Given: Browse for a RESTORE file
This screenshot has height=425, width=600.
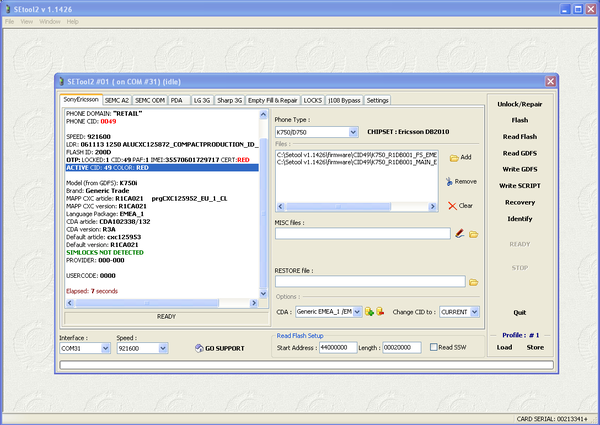Looking at the screenshot, I should click(x=474, y=282).
